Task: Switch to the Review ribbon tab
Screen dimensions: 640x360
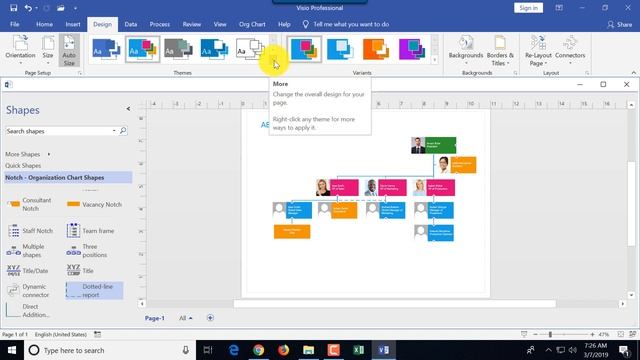Action: click(x=191, y=24)
